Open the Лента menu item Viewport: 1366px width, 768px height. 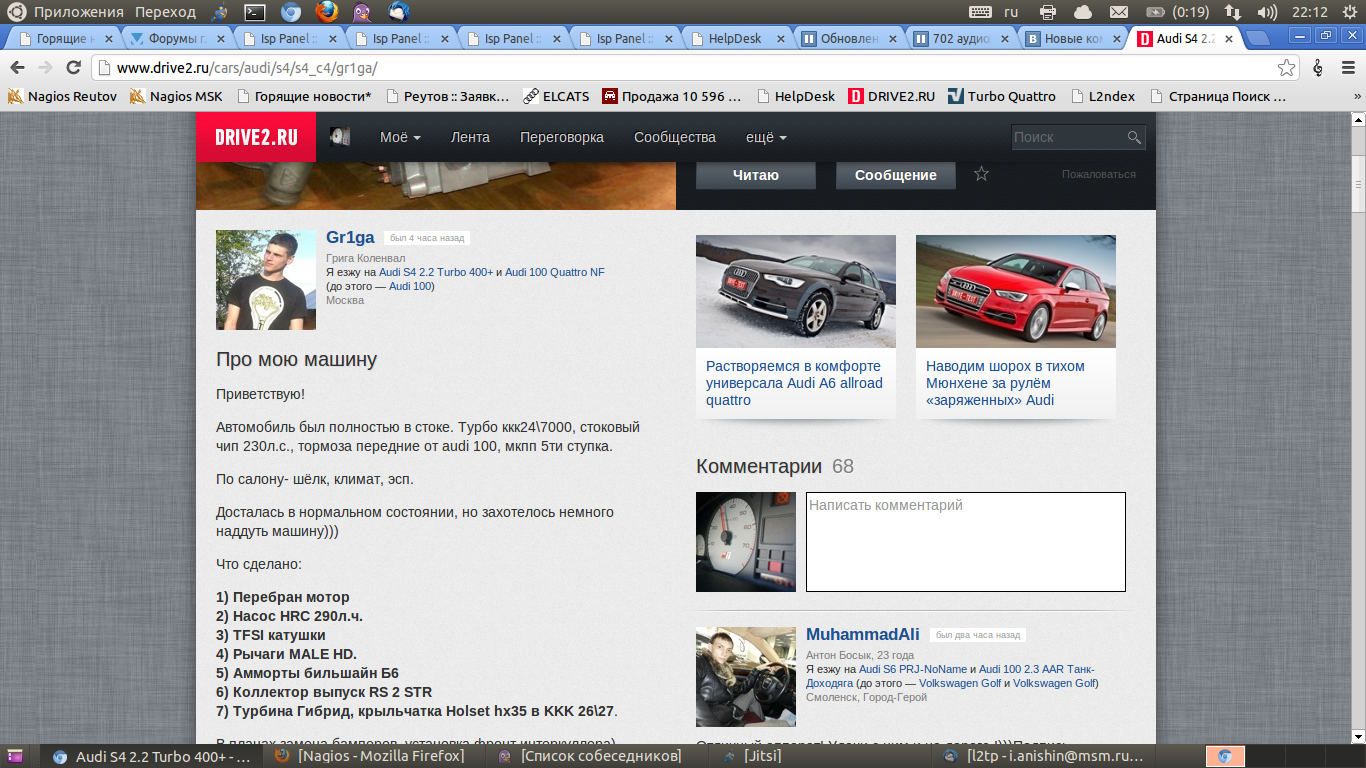pyautogui.click(x=470, y=137)
